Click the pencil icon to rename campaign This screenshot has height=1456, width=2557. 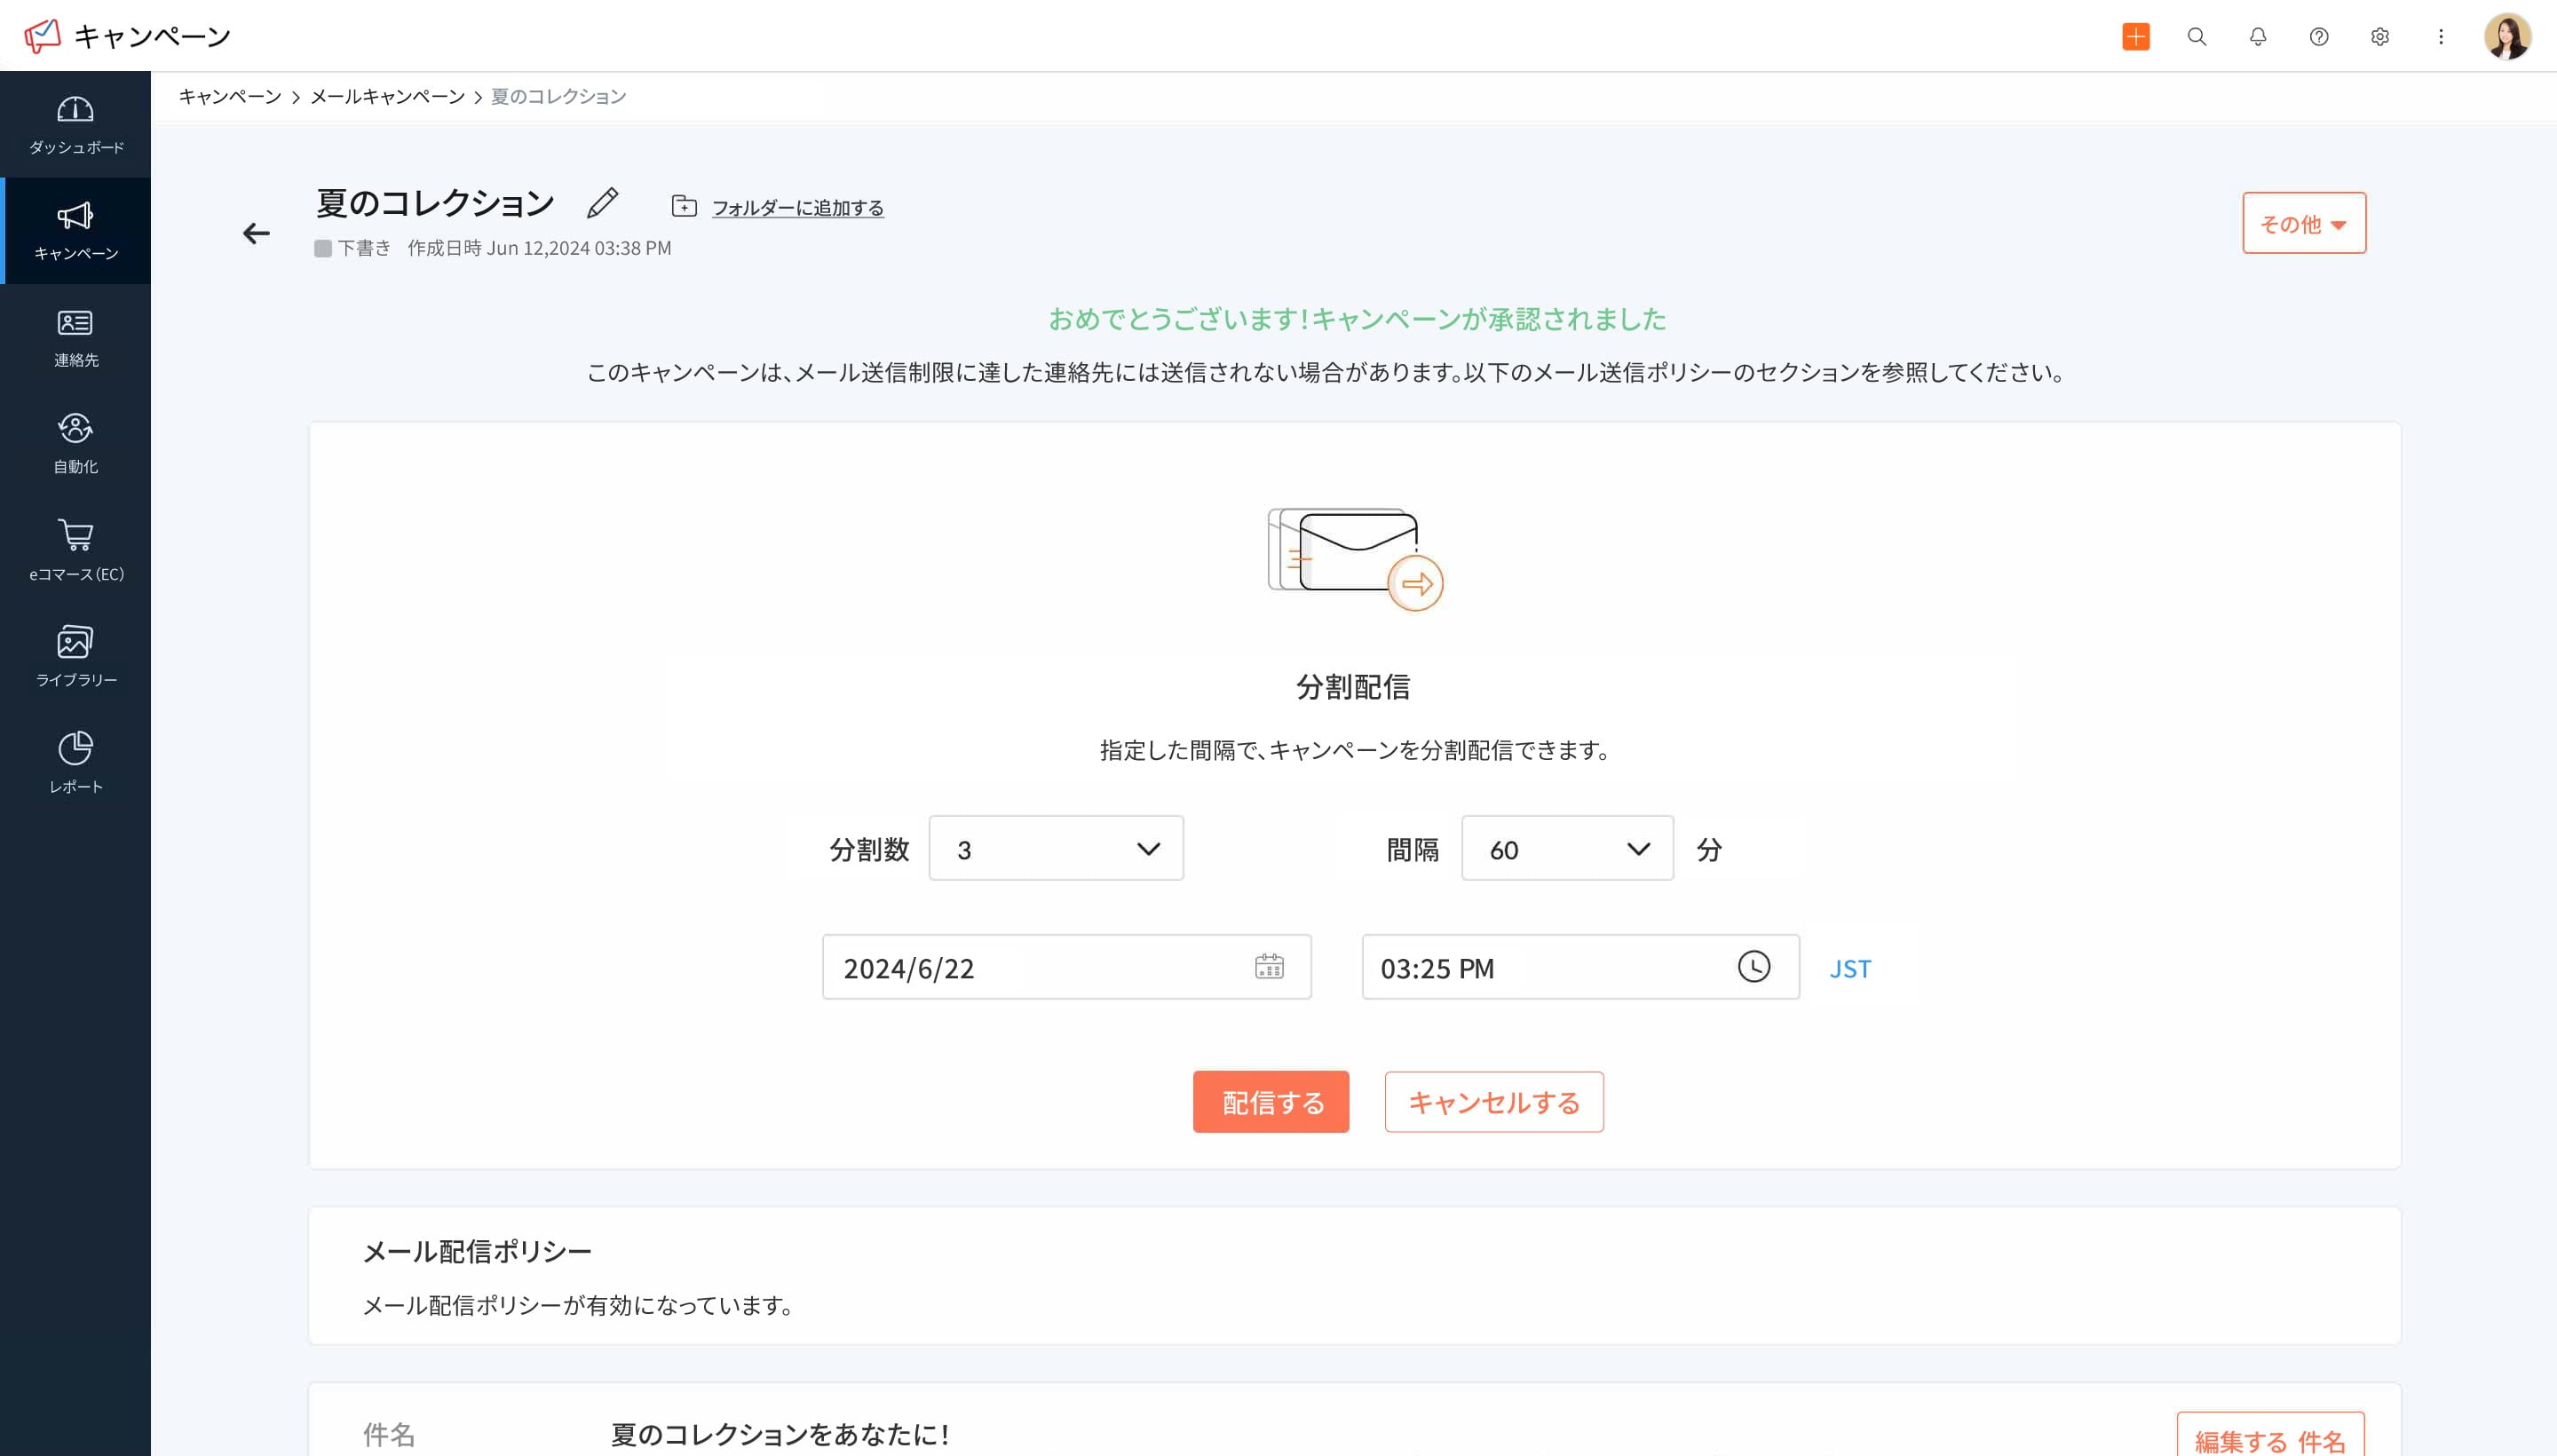pyautogui.click(x=602, y=203)
